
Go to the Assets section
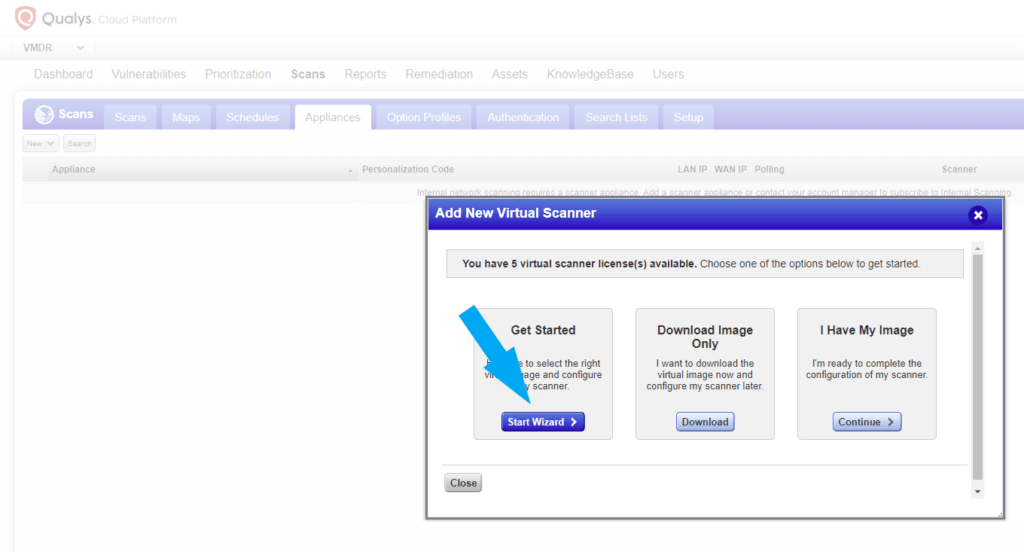click(509, 74)
